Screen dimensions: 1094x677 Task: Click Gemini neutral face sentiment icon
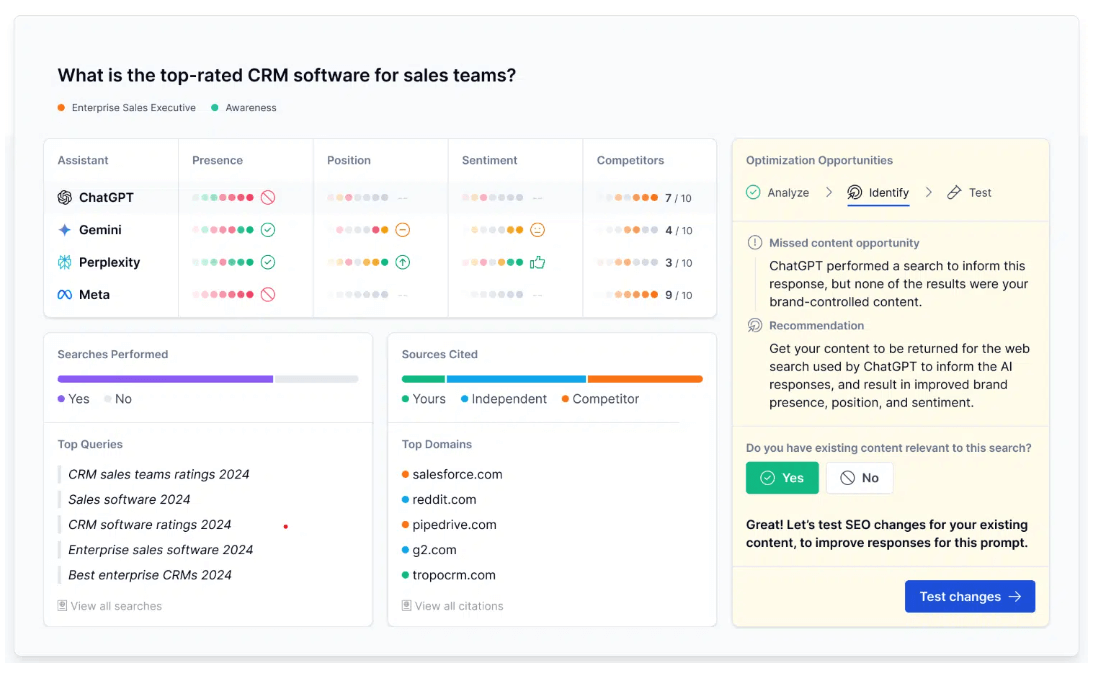coord(537,230)
